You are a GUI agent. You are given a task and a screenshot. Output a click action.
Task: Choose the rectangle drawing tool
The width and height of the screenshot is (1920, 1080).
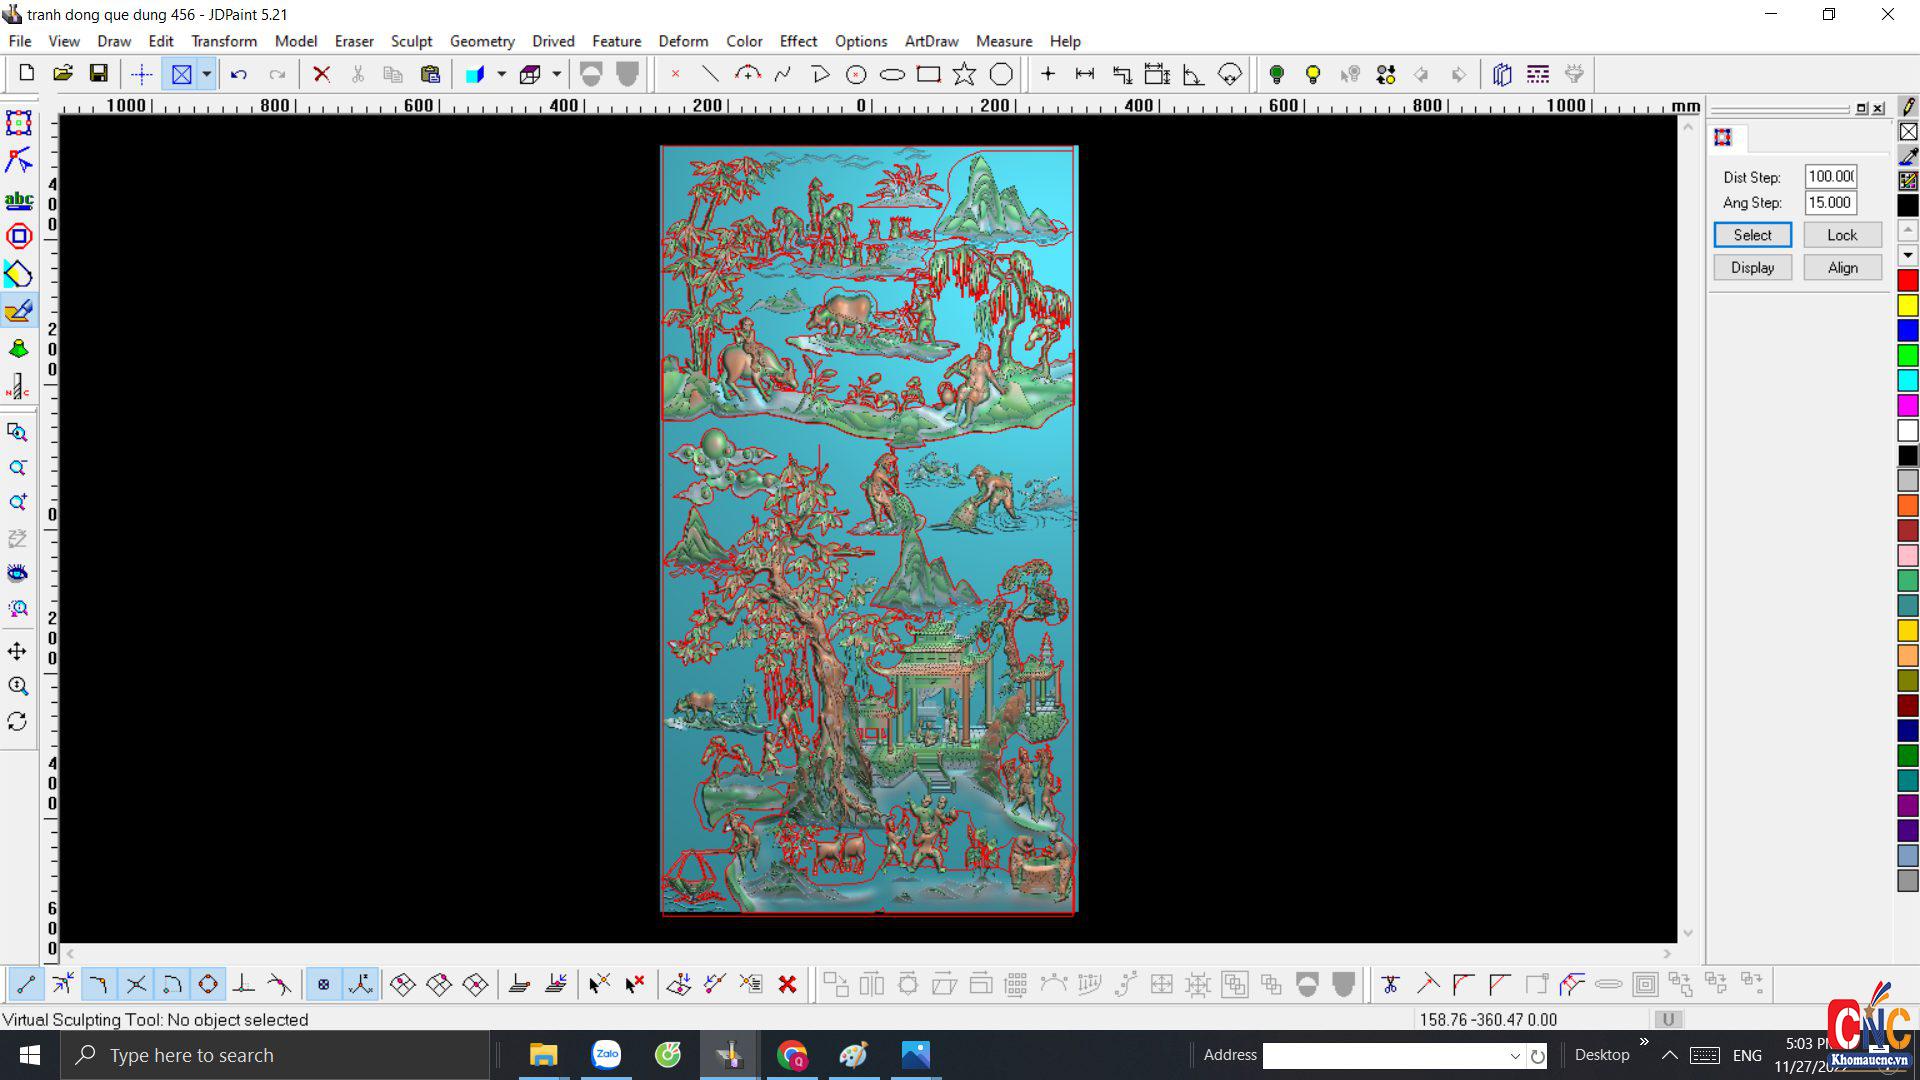pos(928,74)
